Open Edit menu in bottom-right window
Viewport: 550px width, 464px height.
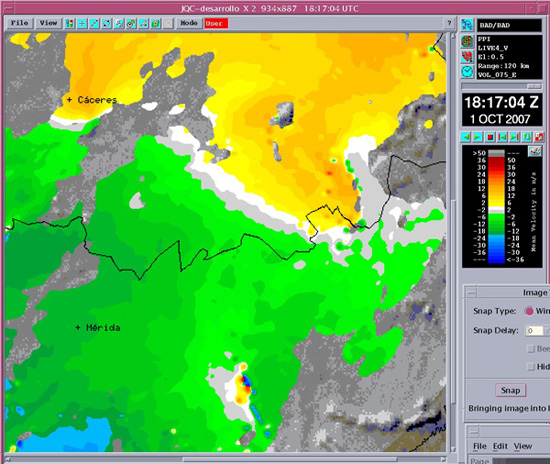tap(500, 446)
